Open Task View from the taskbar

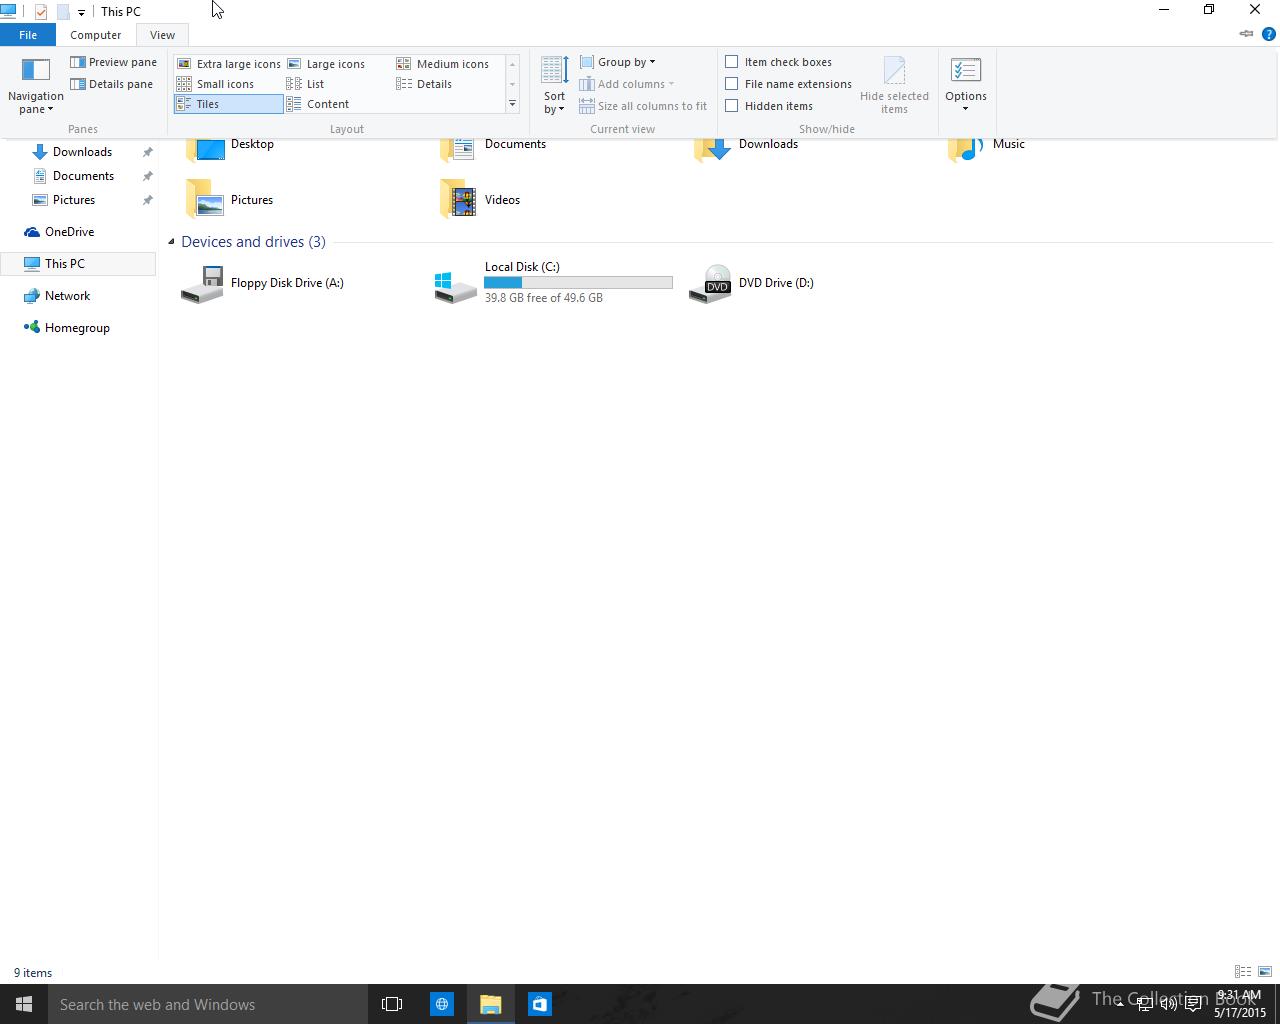[392, 1004]
